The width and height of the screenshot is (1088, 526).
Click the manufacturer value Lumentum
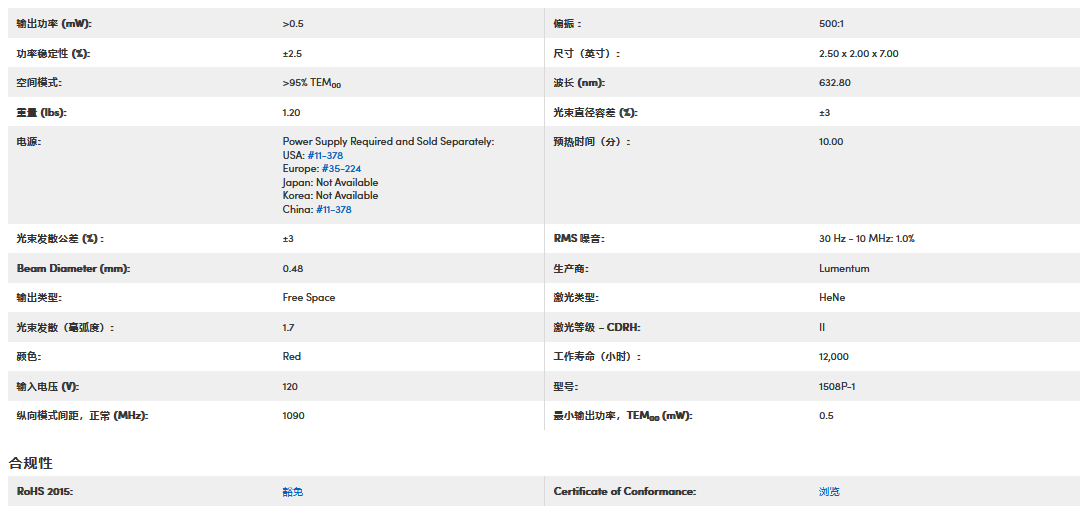844,269
